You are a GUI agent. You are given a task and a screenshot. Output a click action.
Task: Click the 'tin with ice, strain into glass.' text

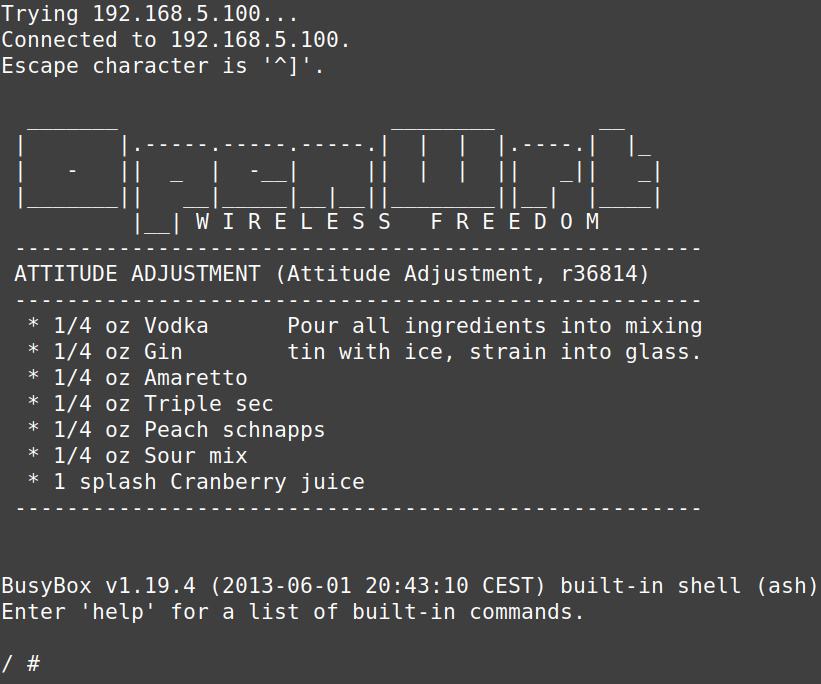(x=494, y=352)
